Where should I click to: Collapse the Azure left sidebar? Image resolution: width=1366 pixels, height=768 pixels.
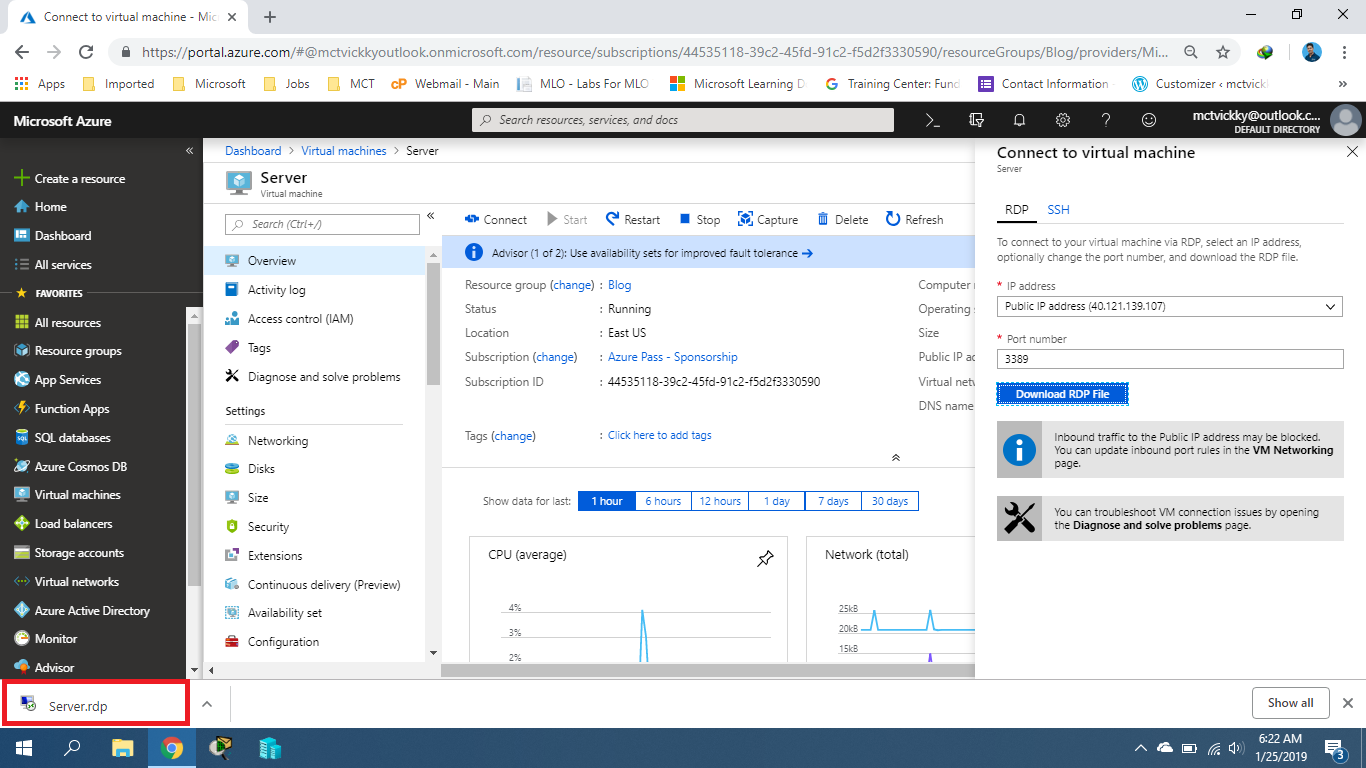[189, 151]
